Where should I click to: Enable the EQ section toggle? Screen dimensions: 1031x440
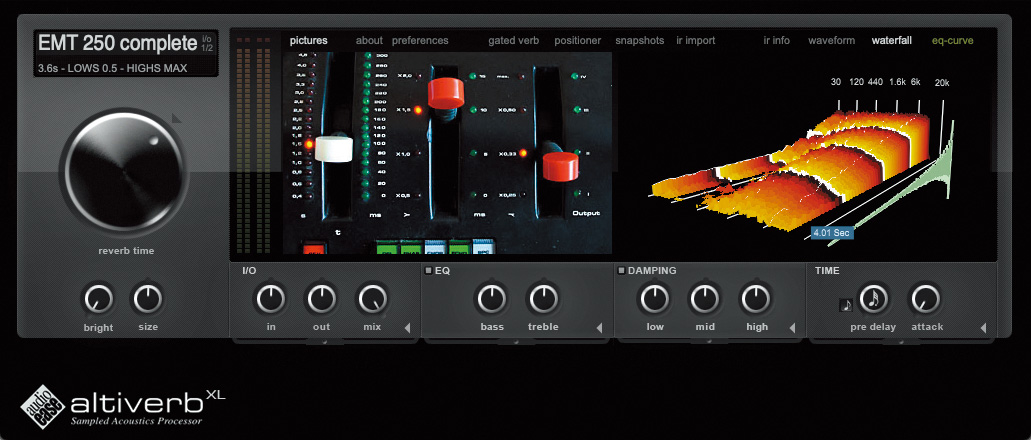[x=427, y=270]
